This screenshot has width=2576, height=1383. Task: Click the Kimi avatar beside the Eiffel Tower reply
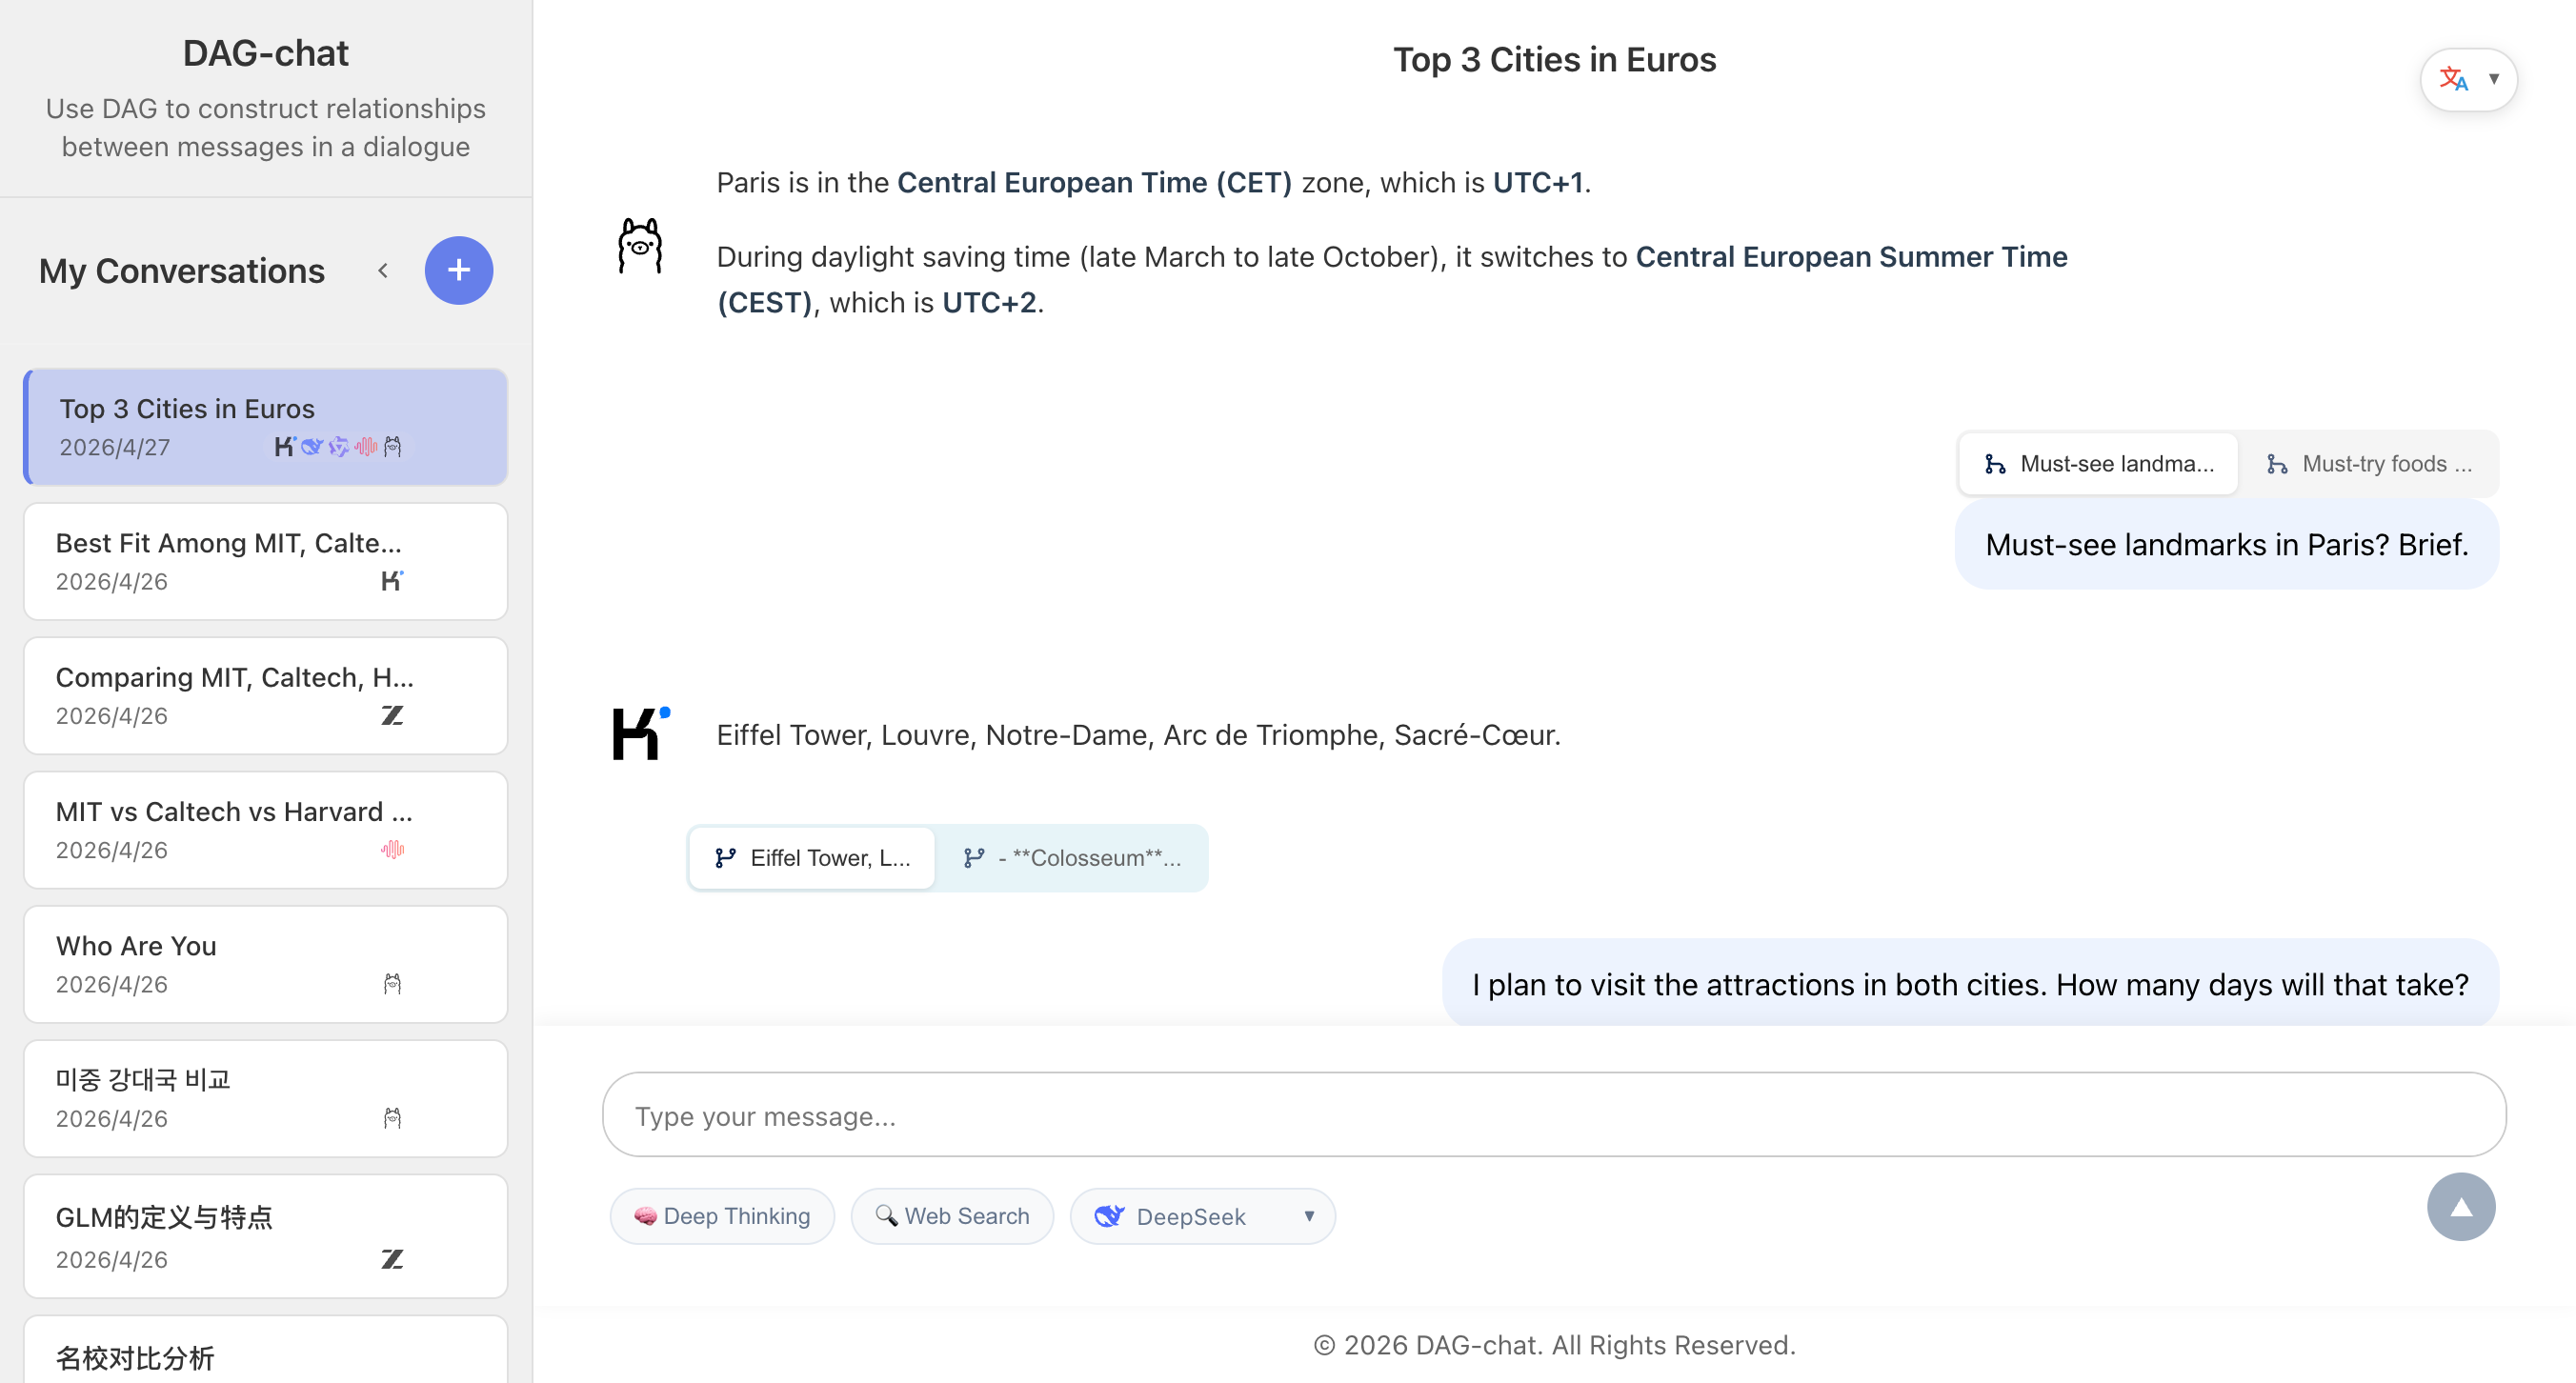coord(639,733)
